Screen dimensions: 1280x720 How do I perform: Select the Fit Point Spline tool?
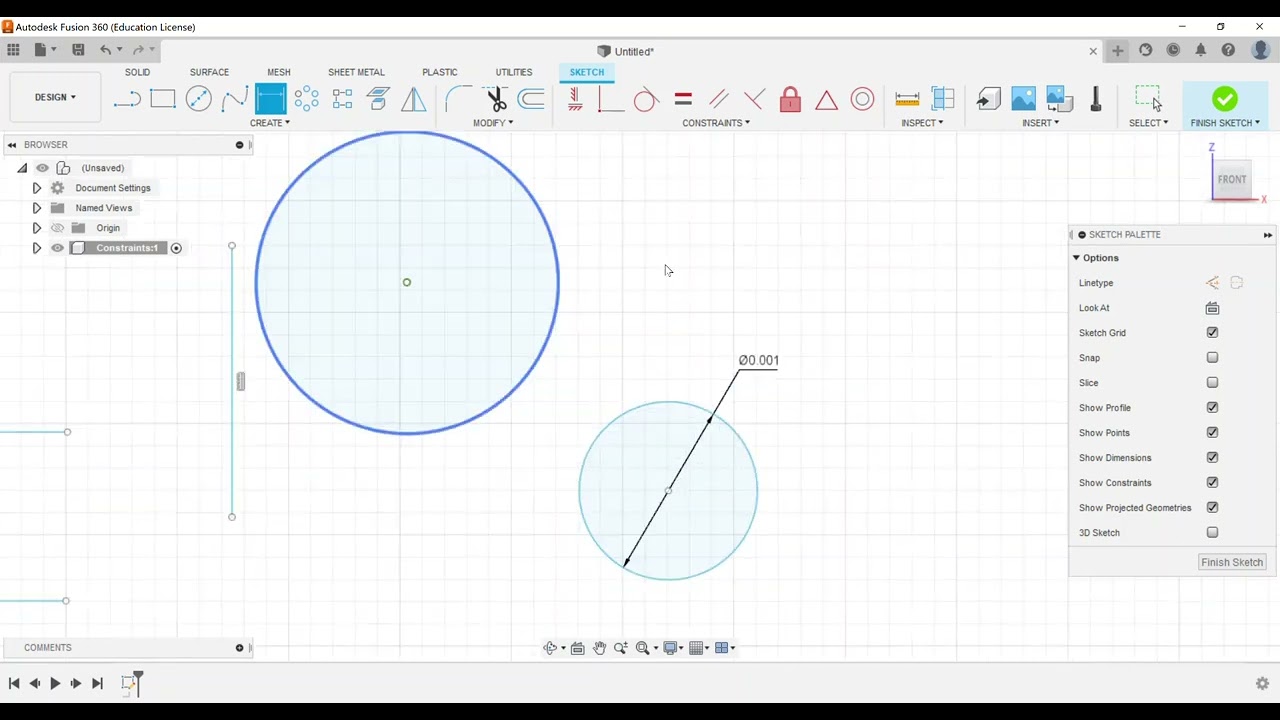coord(235,99)
